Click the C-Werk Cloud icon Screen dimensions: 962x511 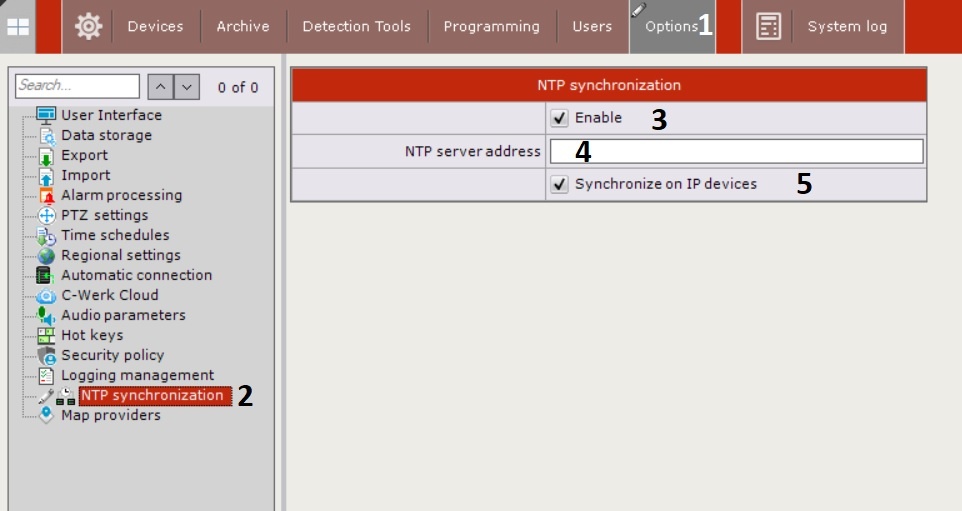pos(46,295)
